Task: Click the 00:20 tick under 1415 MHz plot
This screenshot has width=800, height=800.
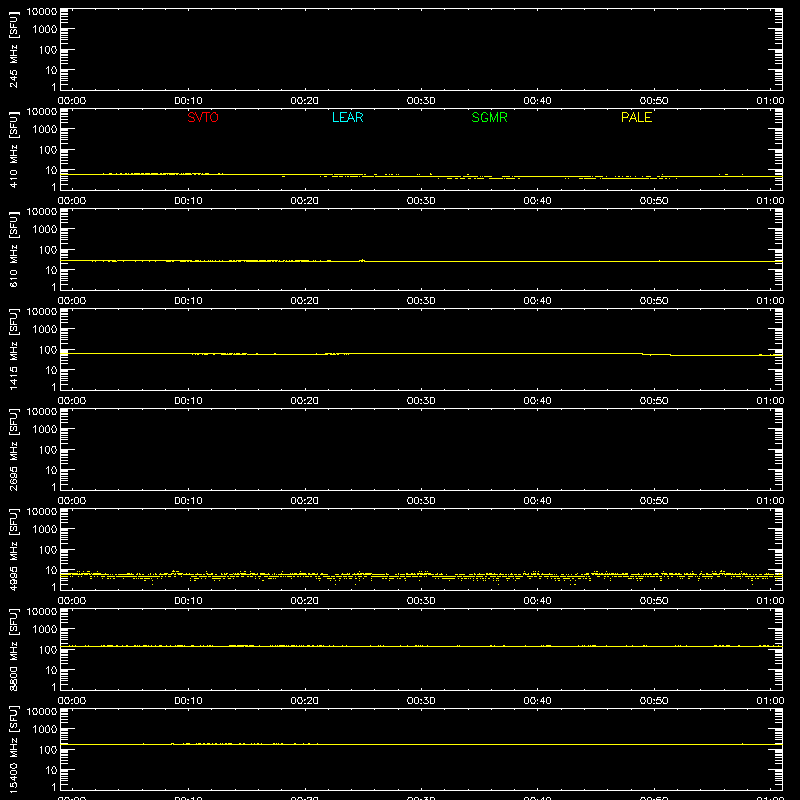Action: (305, 401)
